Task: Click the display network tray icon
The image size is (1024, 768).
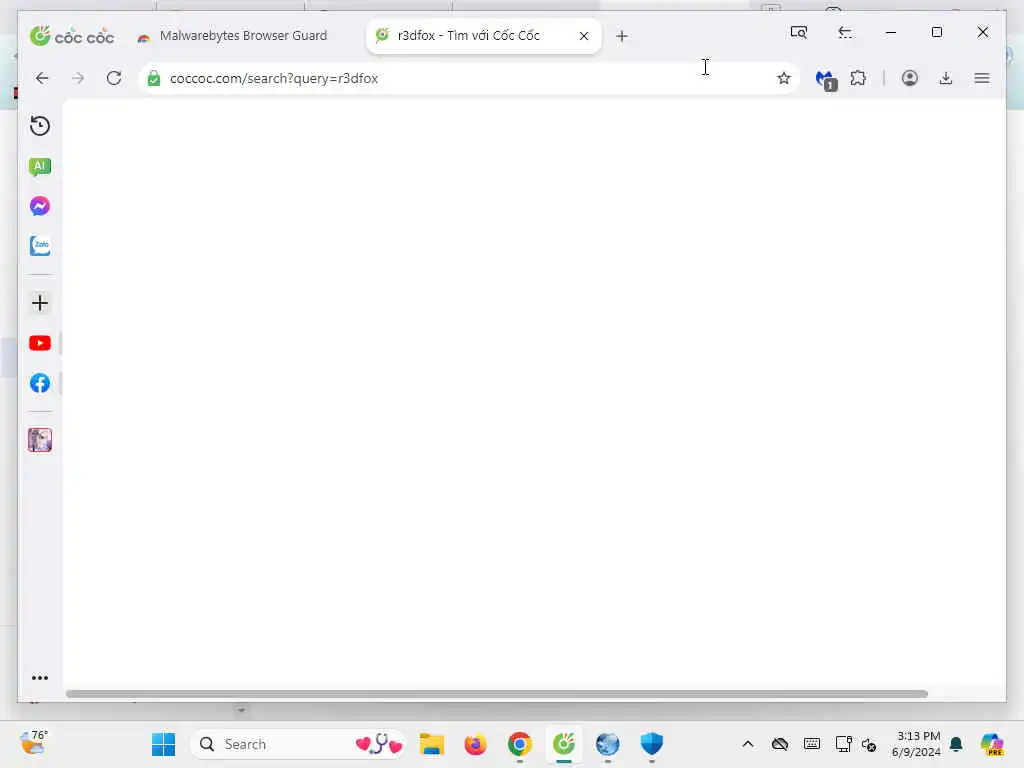Action: pos(843,744)
